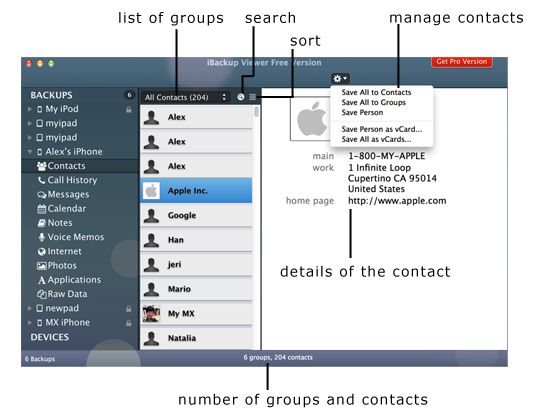Close the window with red button

coord(29,63)
